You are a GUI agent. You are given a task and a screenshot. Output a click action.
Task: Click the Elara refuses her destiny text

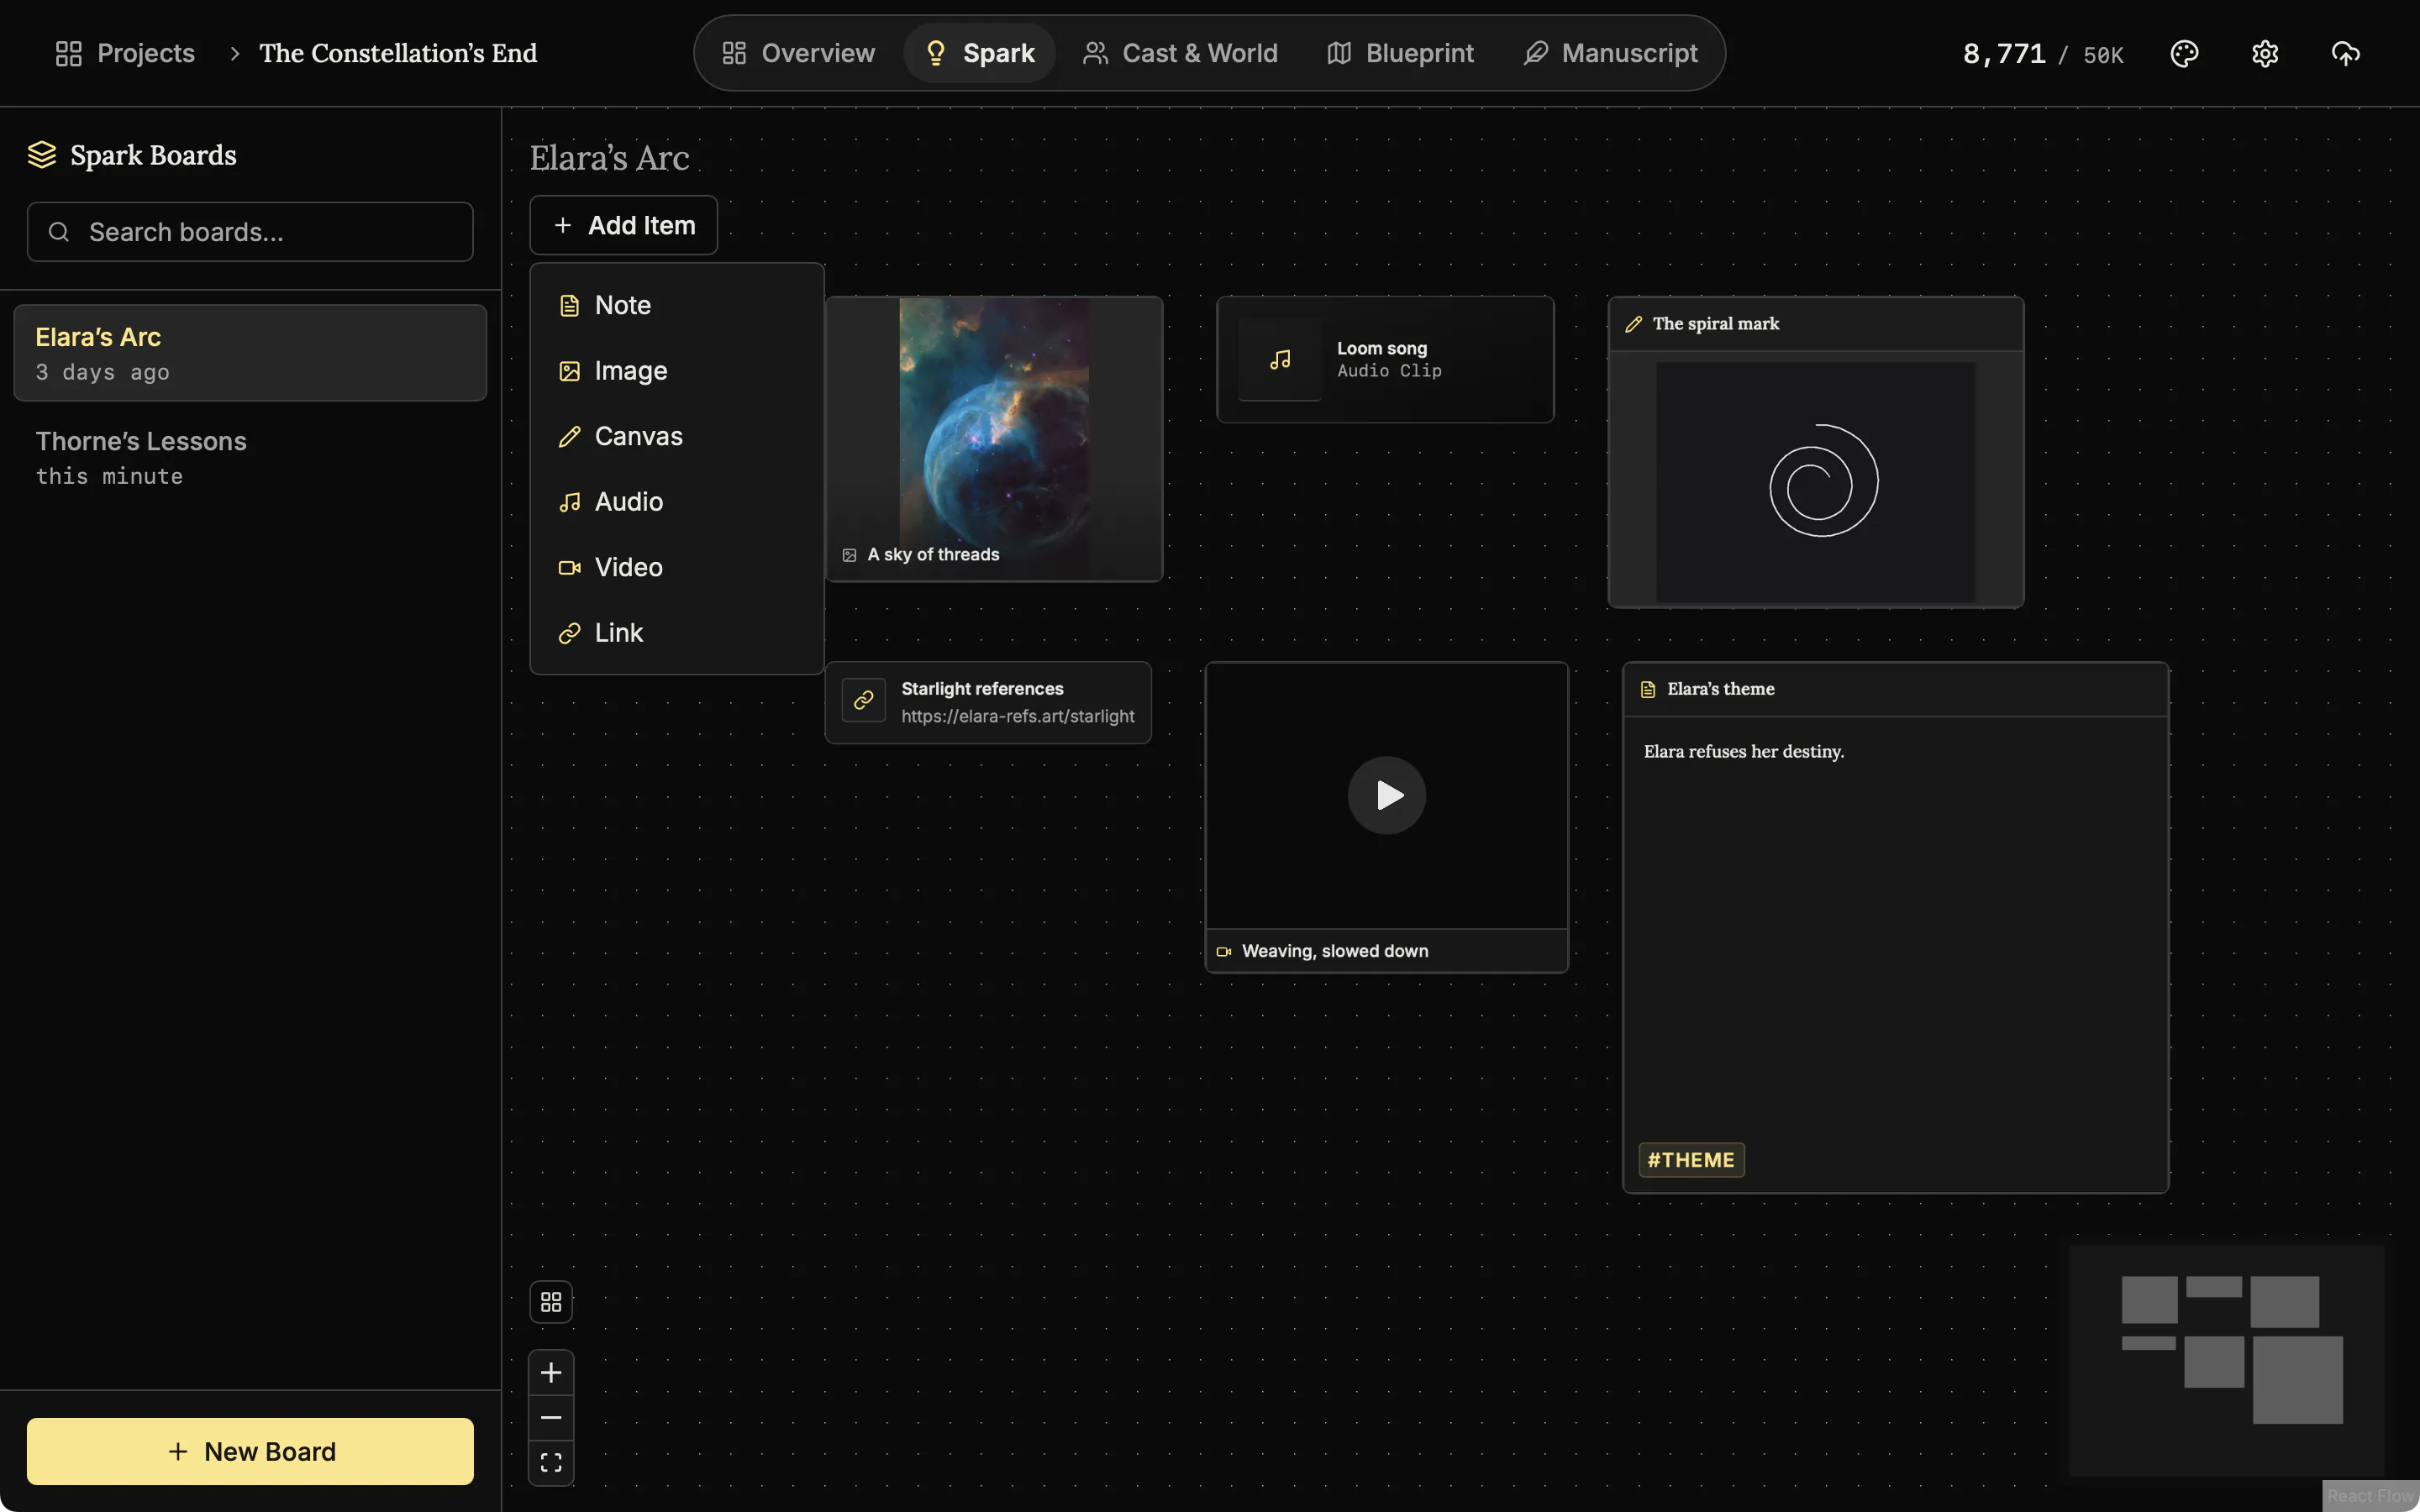[1744, 751]
